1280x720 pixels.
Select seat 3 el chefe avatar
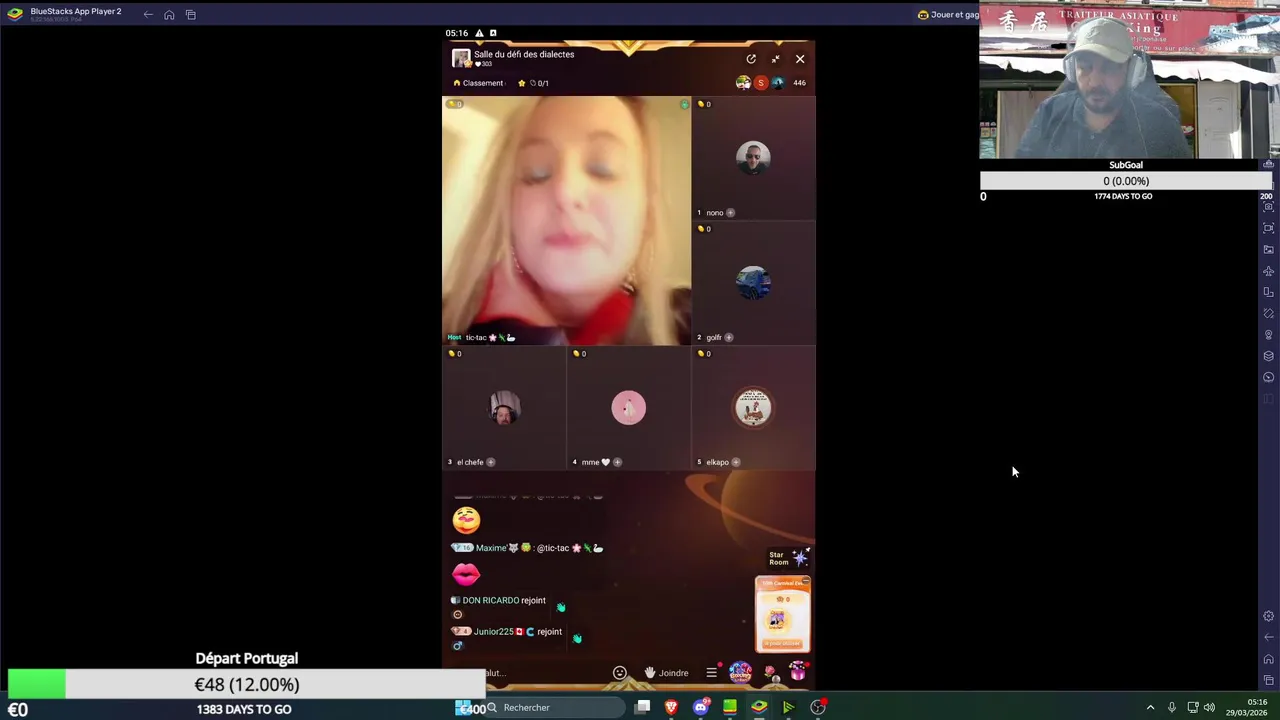click(504, 407)
